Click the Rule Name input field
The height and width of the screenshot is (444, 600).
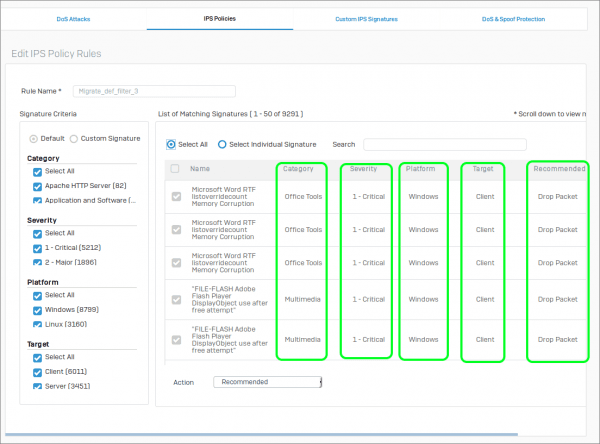154,91
